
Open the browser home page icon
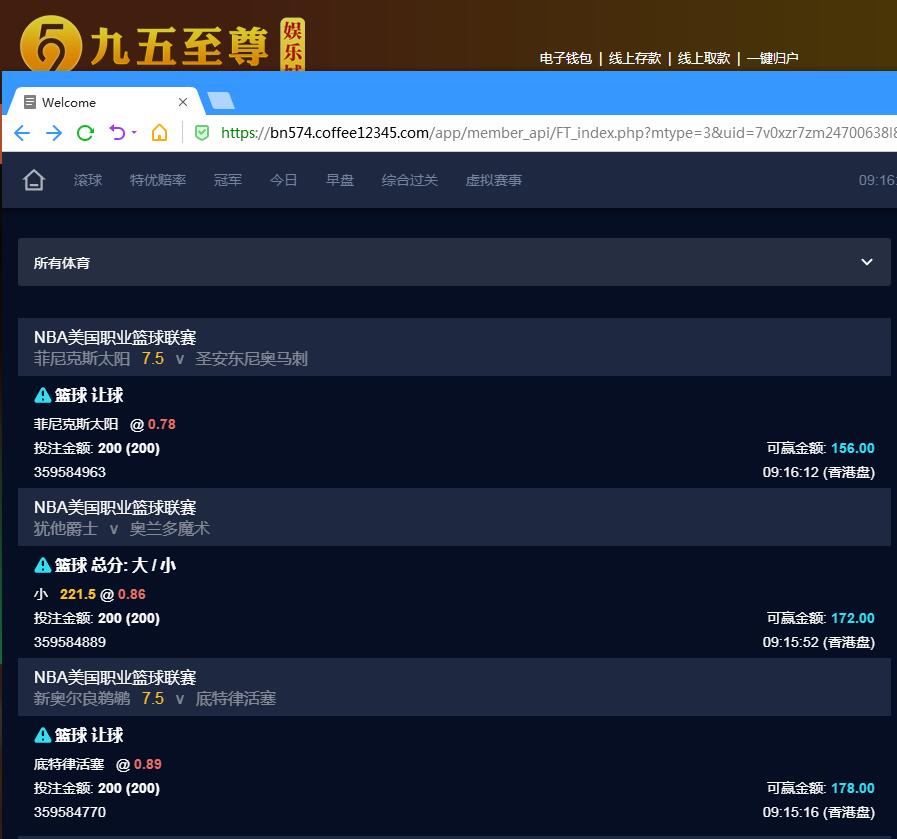(x=159, y=133)
